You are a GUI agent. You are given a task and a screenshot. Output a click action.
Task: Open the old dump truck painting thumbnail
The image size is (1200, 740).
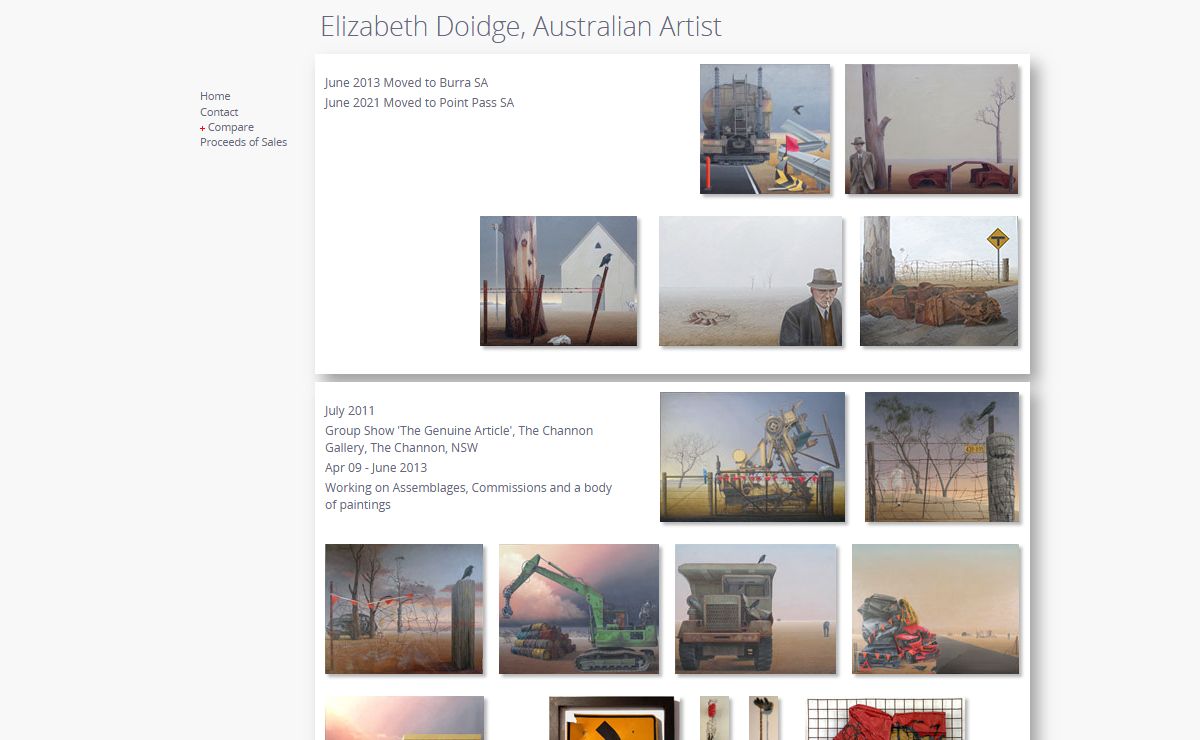click(755, 609)
